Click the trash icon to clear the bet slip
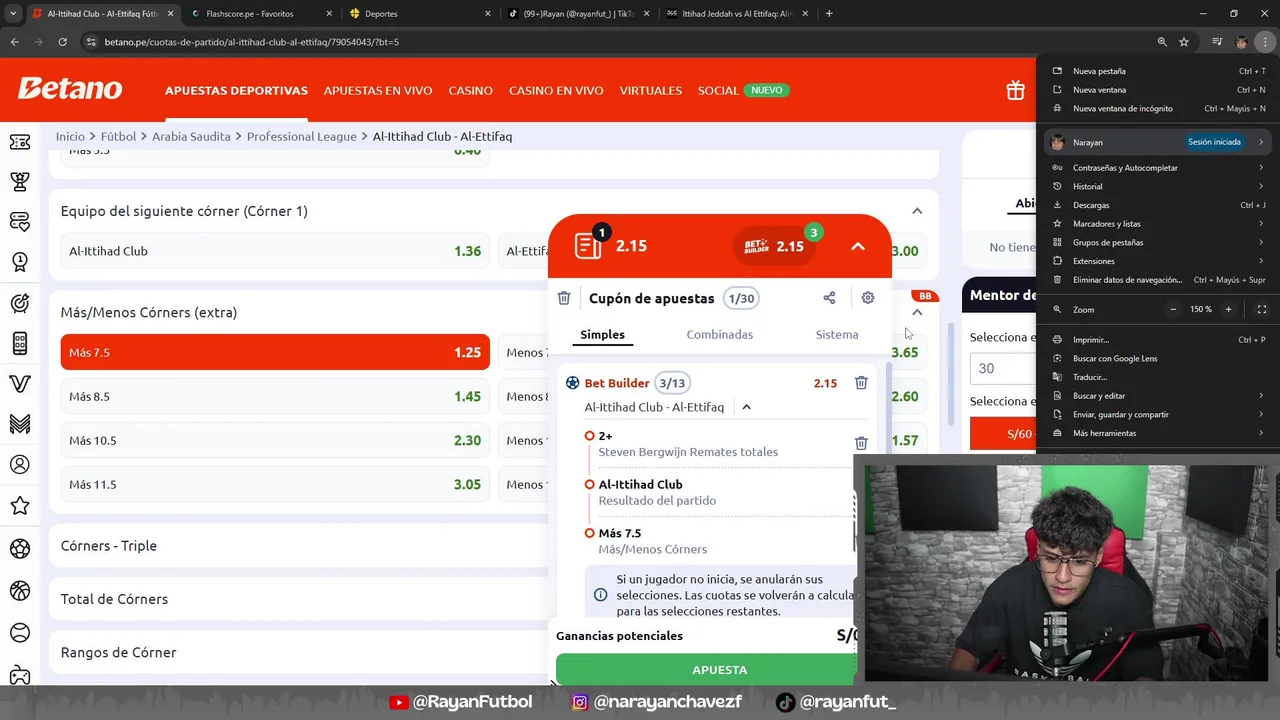This screenshot has width=1280, height=720. (x=564, y=298)
